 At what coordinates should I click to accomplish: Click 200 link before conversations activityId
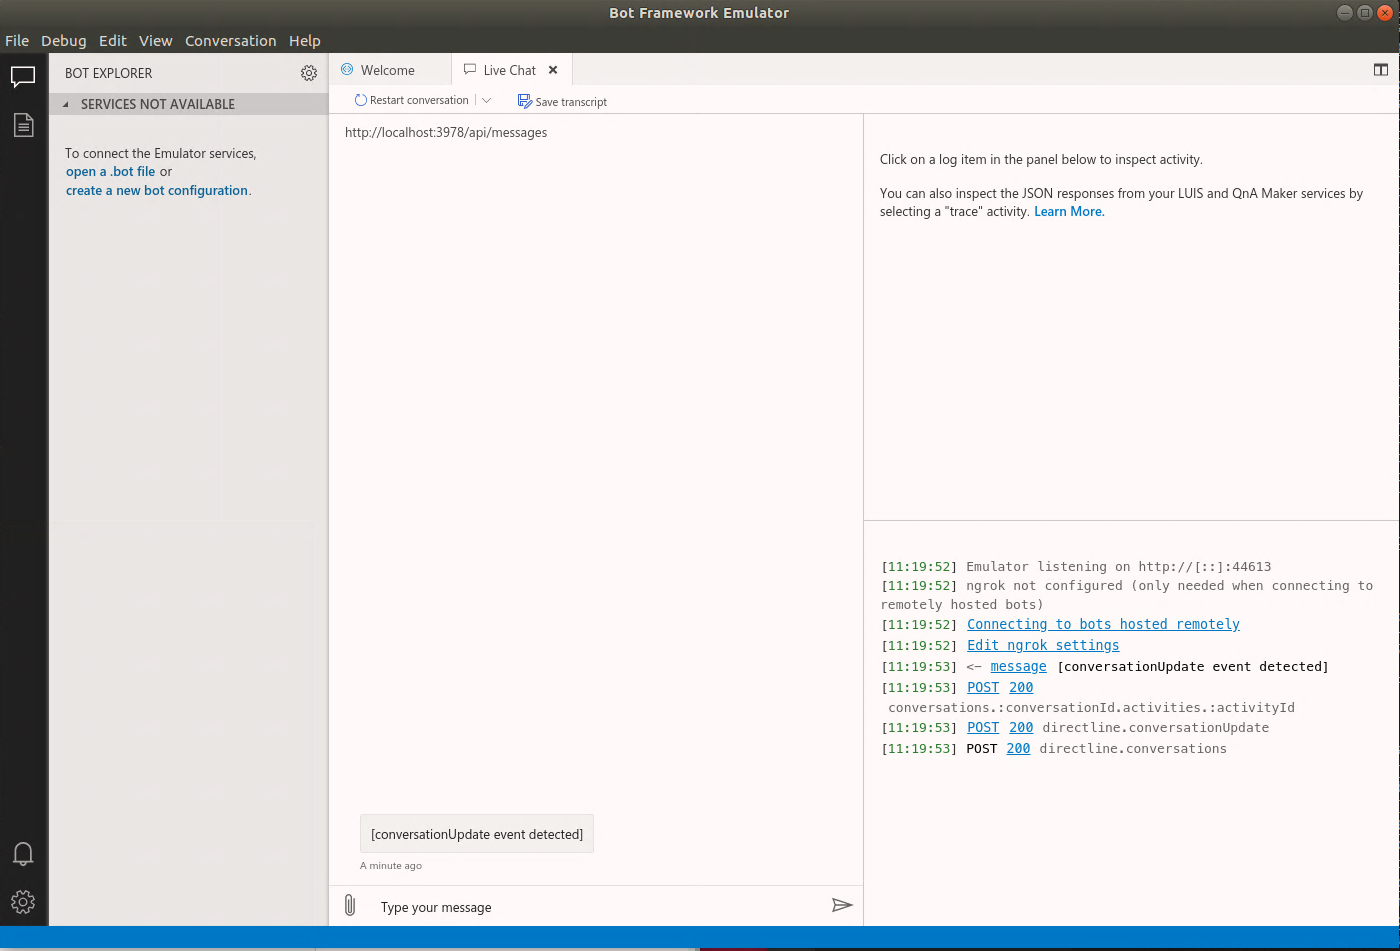[x=1021, y=687]
